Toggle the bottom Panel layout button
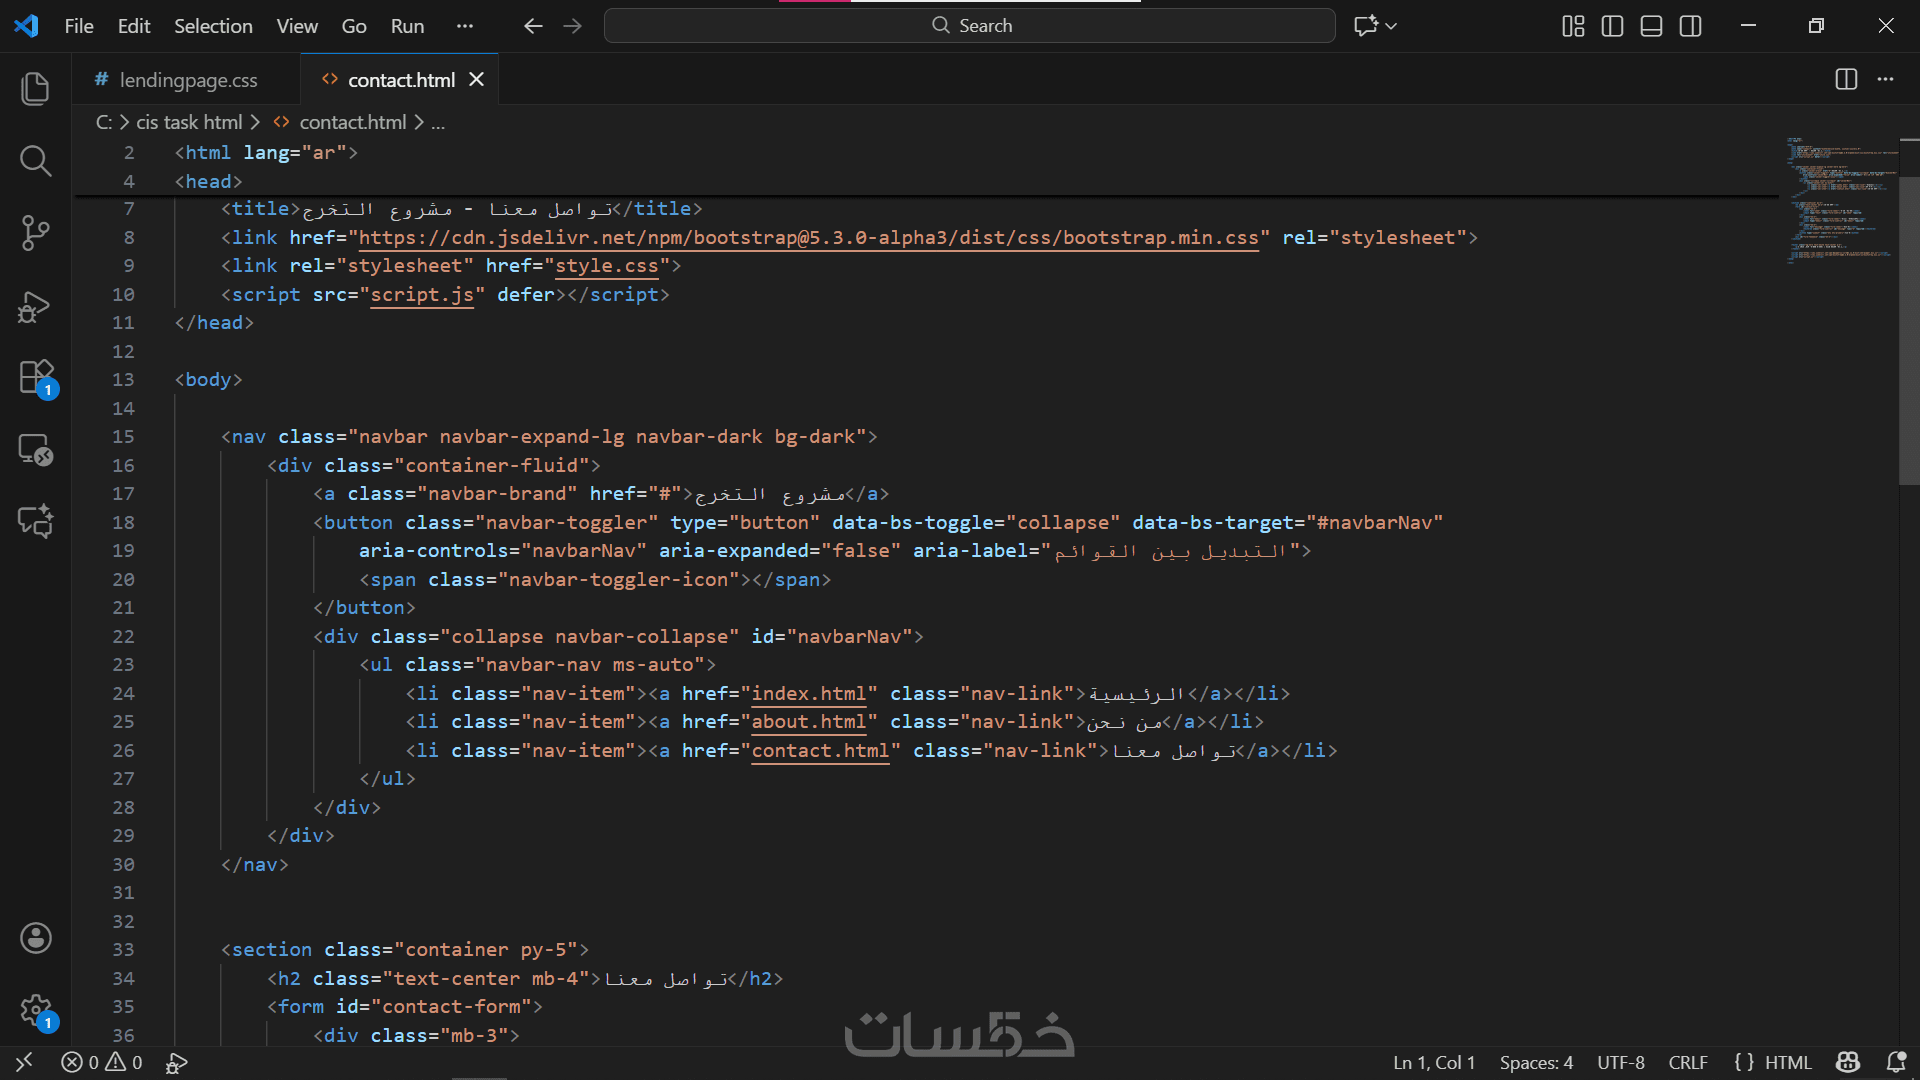This screenshot has height=1080, width=1920. [1651, 26]
